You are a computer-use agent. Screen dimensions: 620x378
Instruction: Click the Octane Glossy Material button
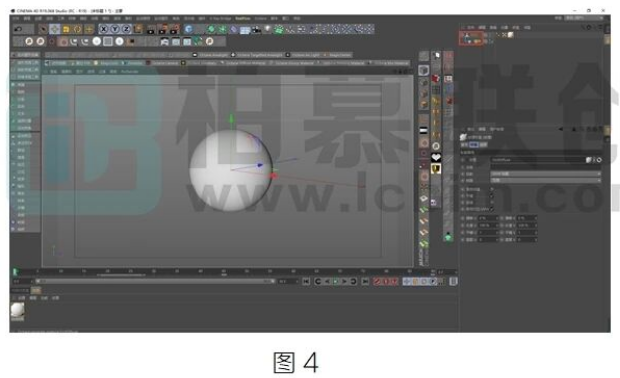point(292,63)
